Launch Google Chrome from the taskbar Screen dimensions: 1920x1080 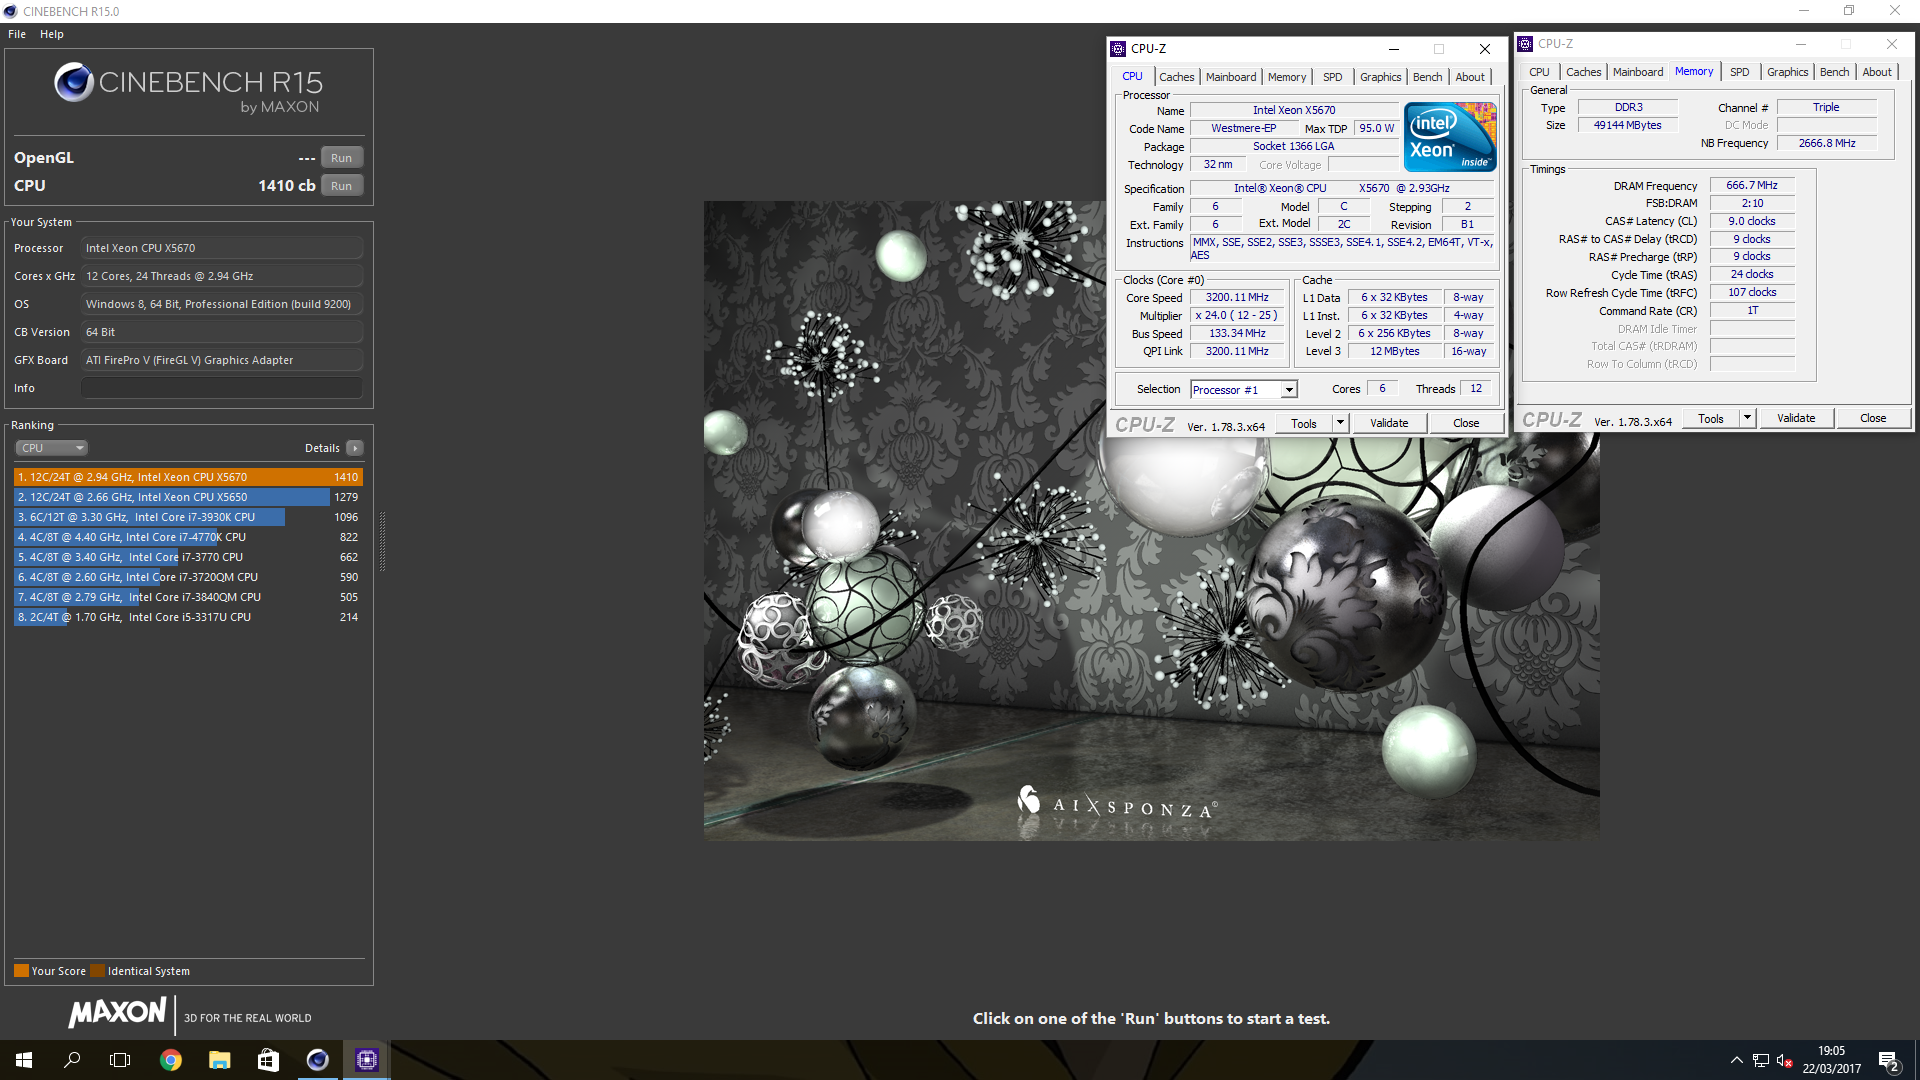171,1060
